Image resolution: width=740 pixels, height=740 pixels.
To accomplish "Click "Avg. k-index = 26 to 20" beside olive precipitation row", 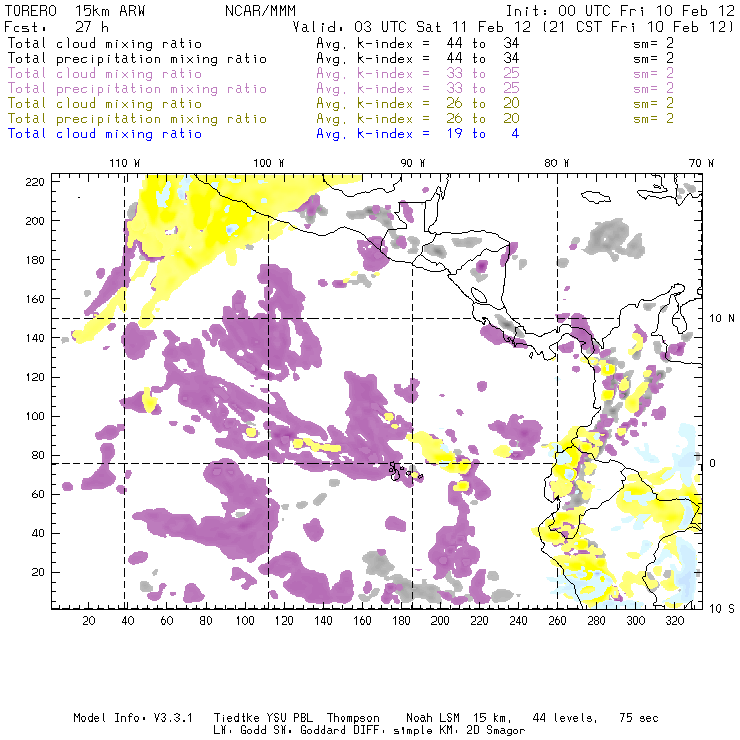I will pos(418,119).
